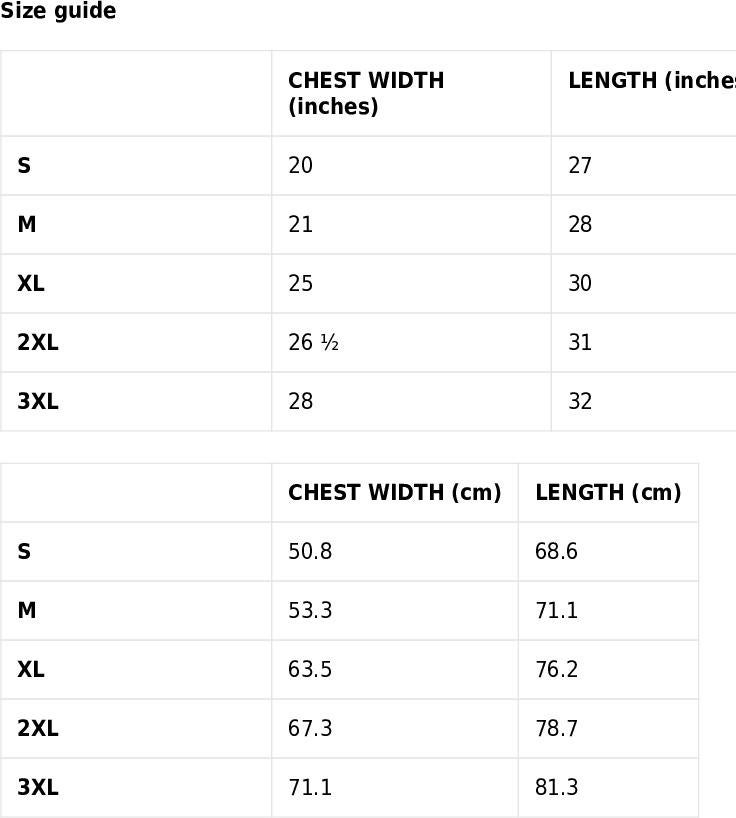The image size is (736, 818).
Task: Click the length value 30 for XL
Action: pos(580,283)
